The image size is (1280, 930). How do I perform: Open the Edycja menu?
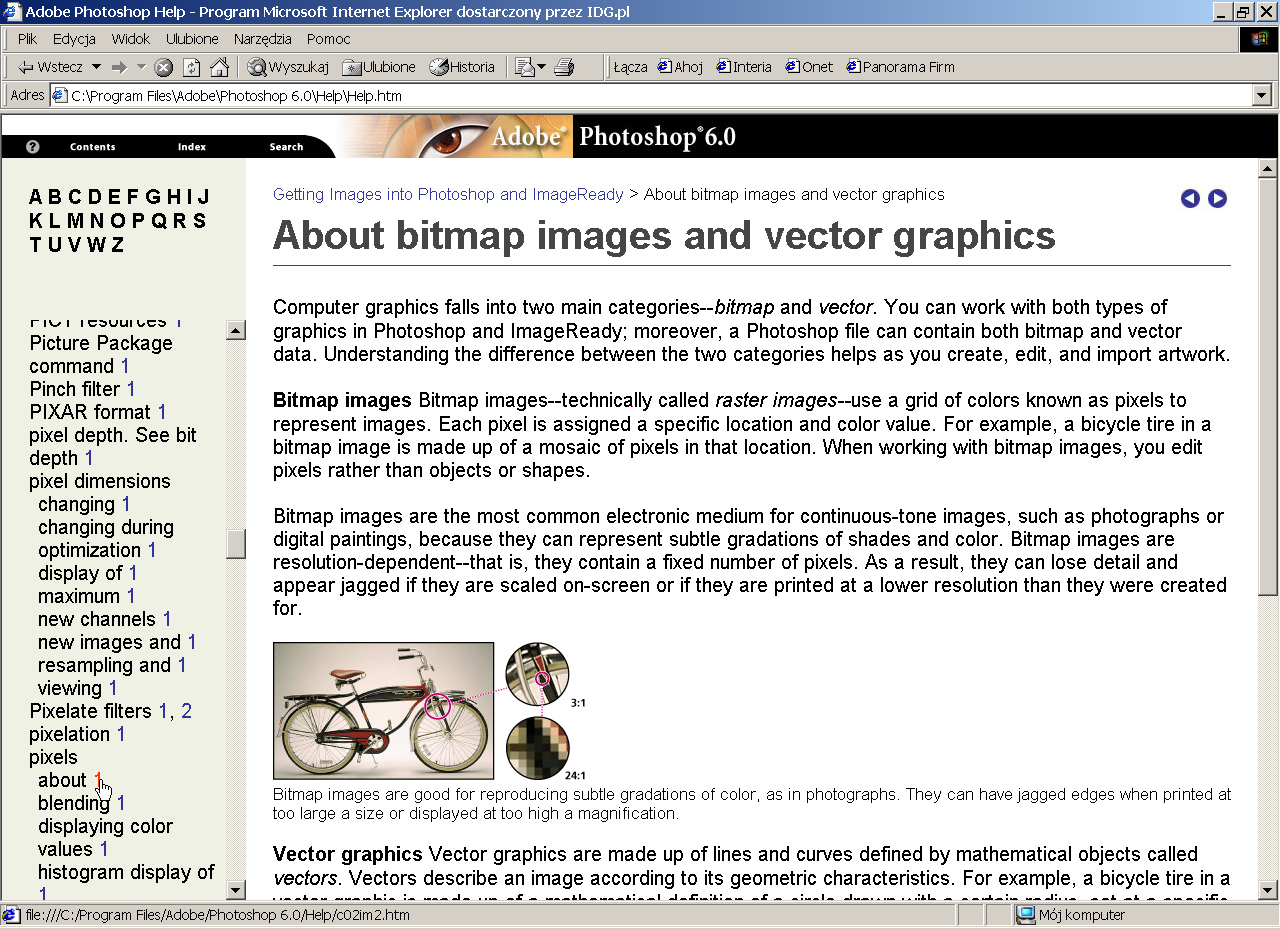point(74,39)
